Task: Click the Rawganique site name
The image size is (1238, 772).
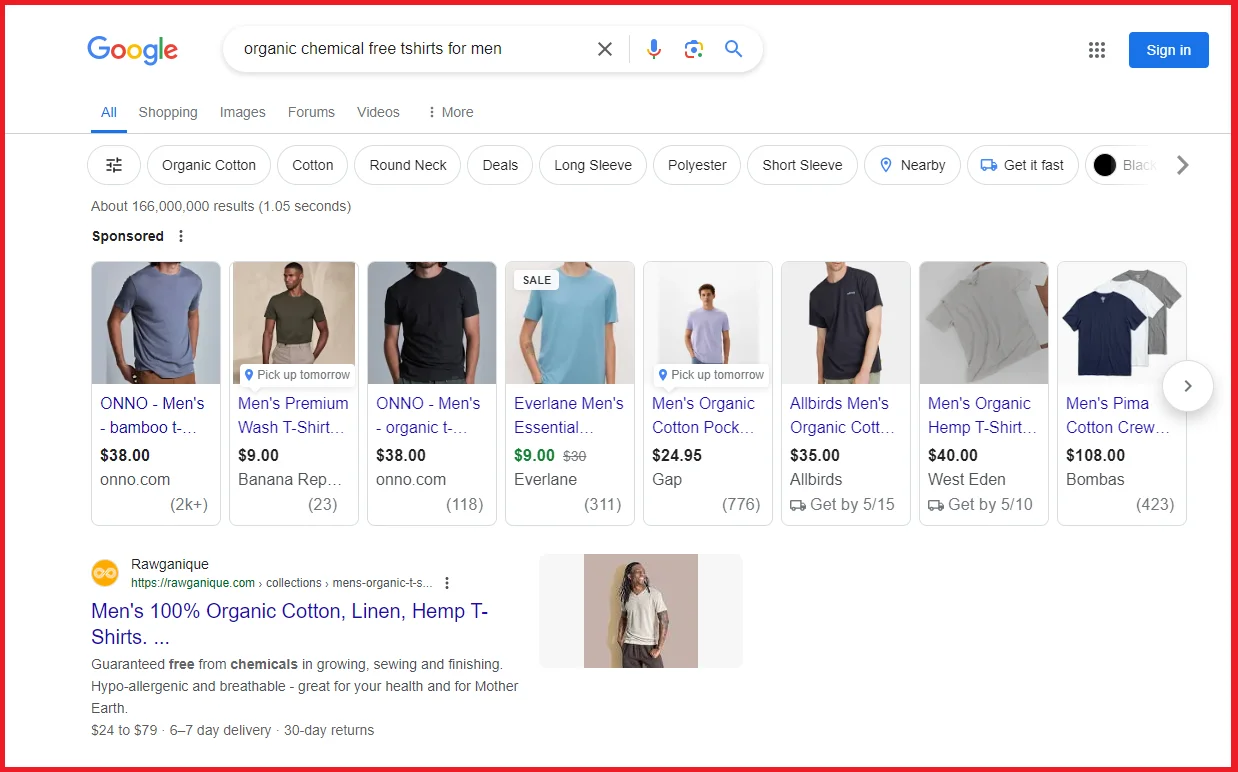Action: 170,564
